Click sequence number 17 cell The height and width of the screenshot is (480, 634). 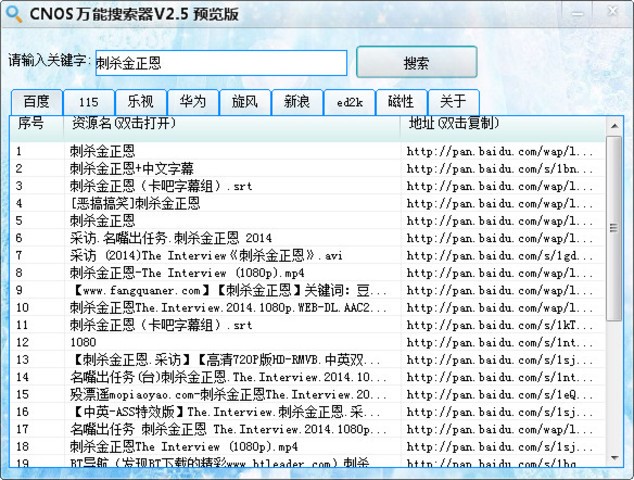click(x=22, y=429)
